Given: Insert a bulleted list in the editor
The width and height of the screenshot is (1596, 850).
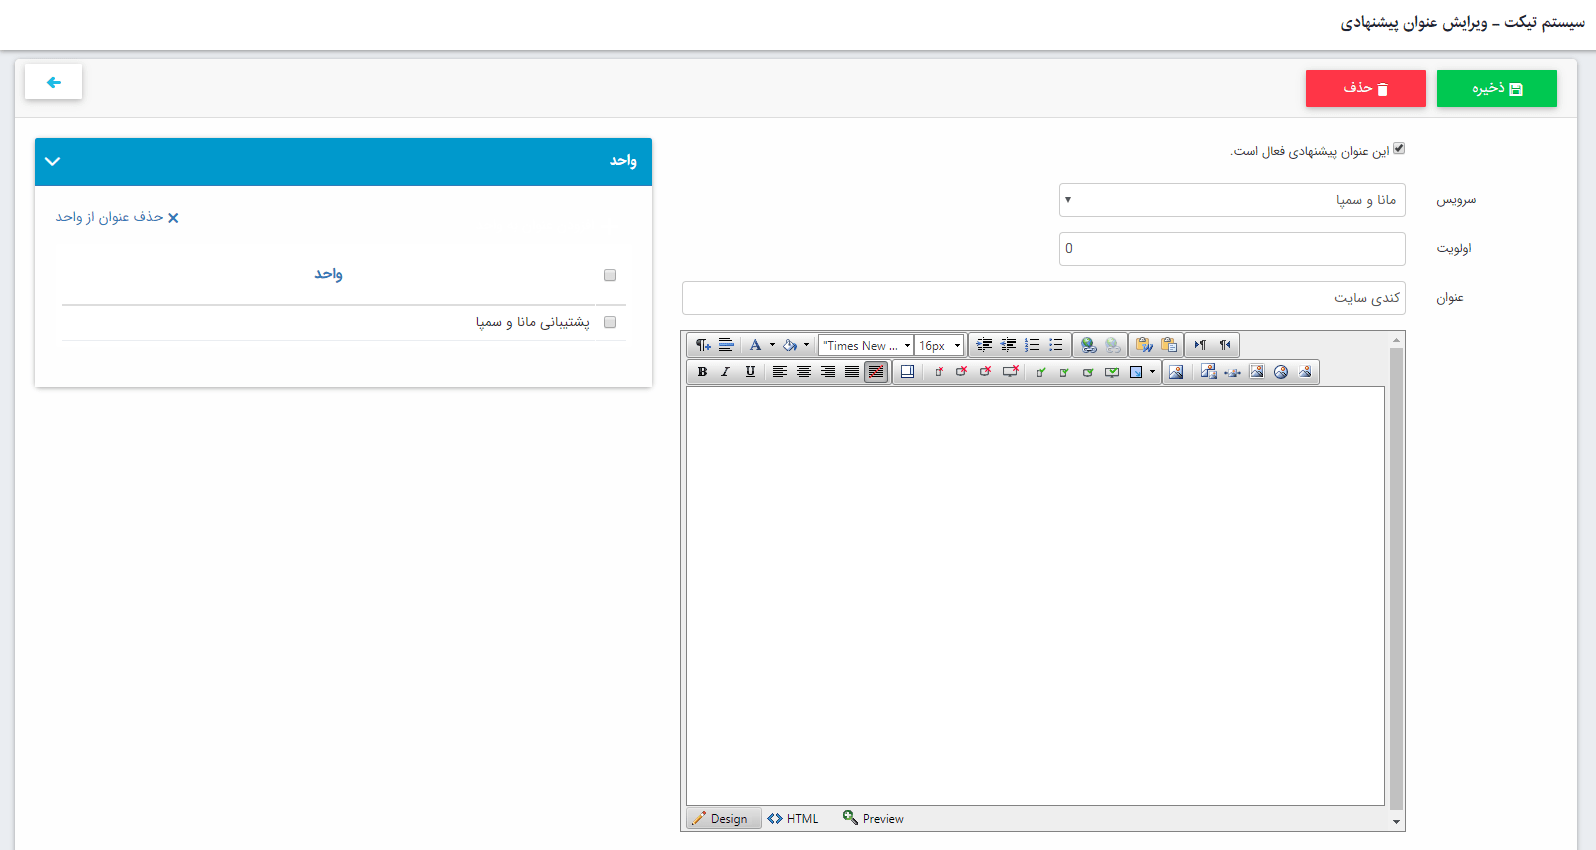Looking at the screenshot, I should [1056, 345].
